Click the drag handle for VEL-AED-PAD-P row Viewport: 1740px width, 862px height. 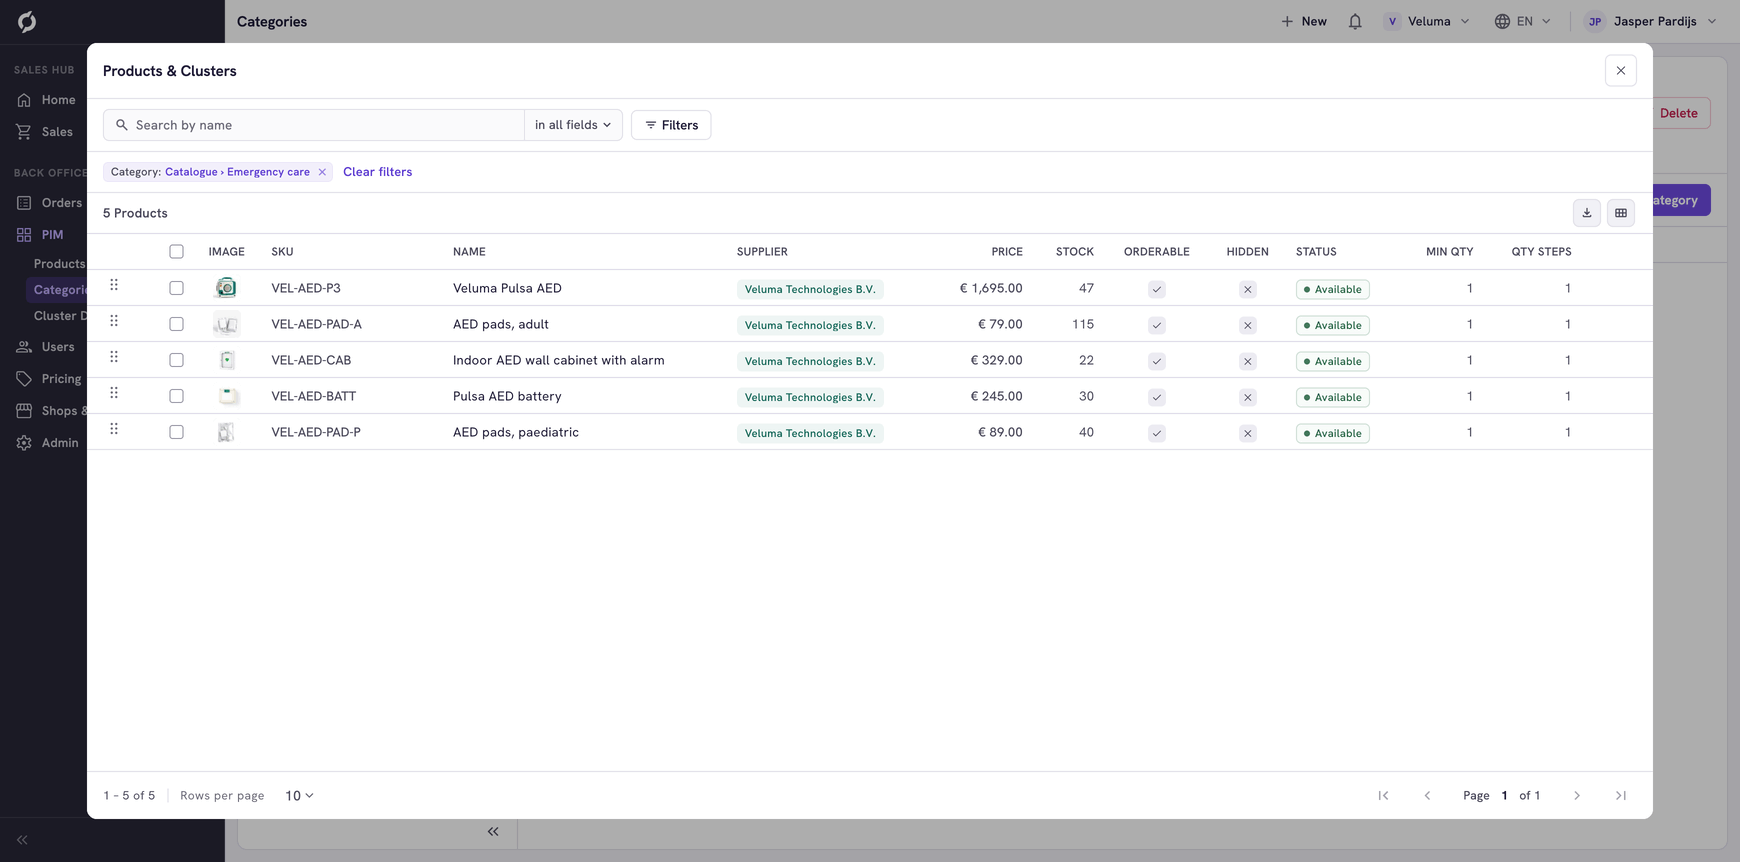[x=114, y=430]
